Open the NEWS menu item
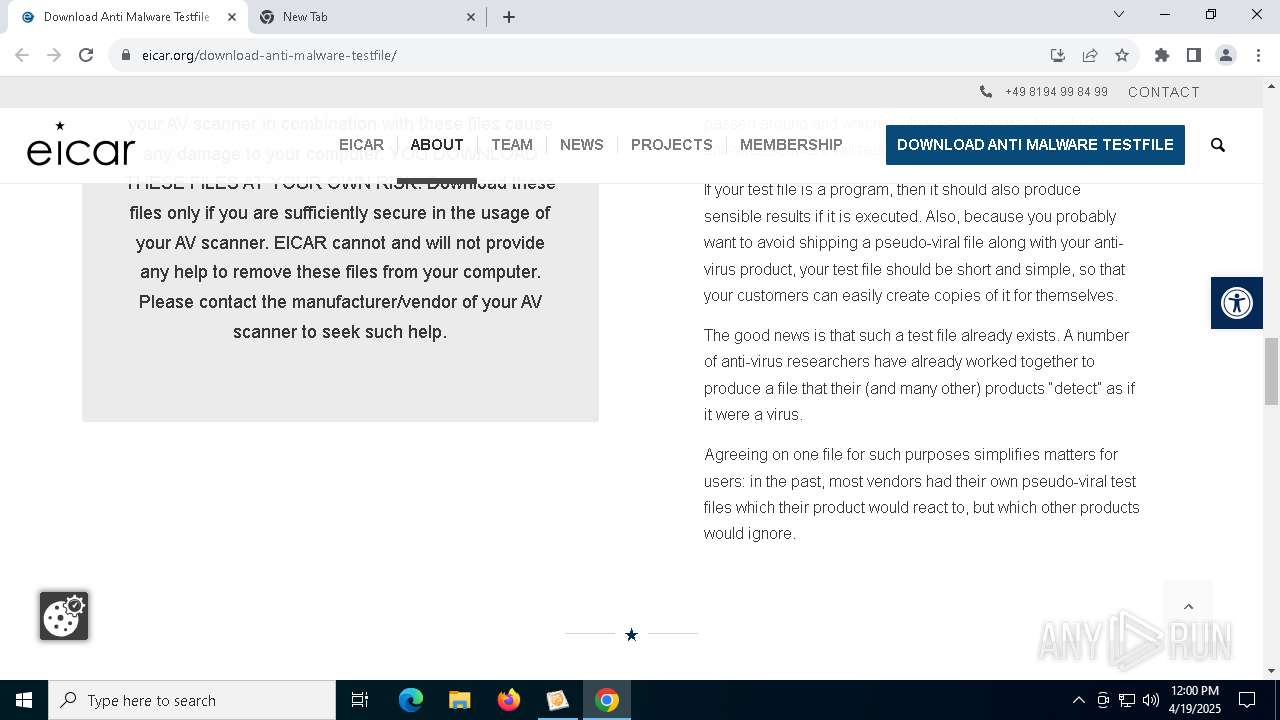The height and width of the screenshot is (720, 1280). [x=582, y=145]
